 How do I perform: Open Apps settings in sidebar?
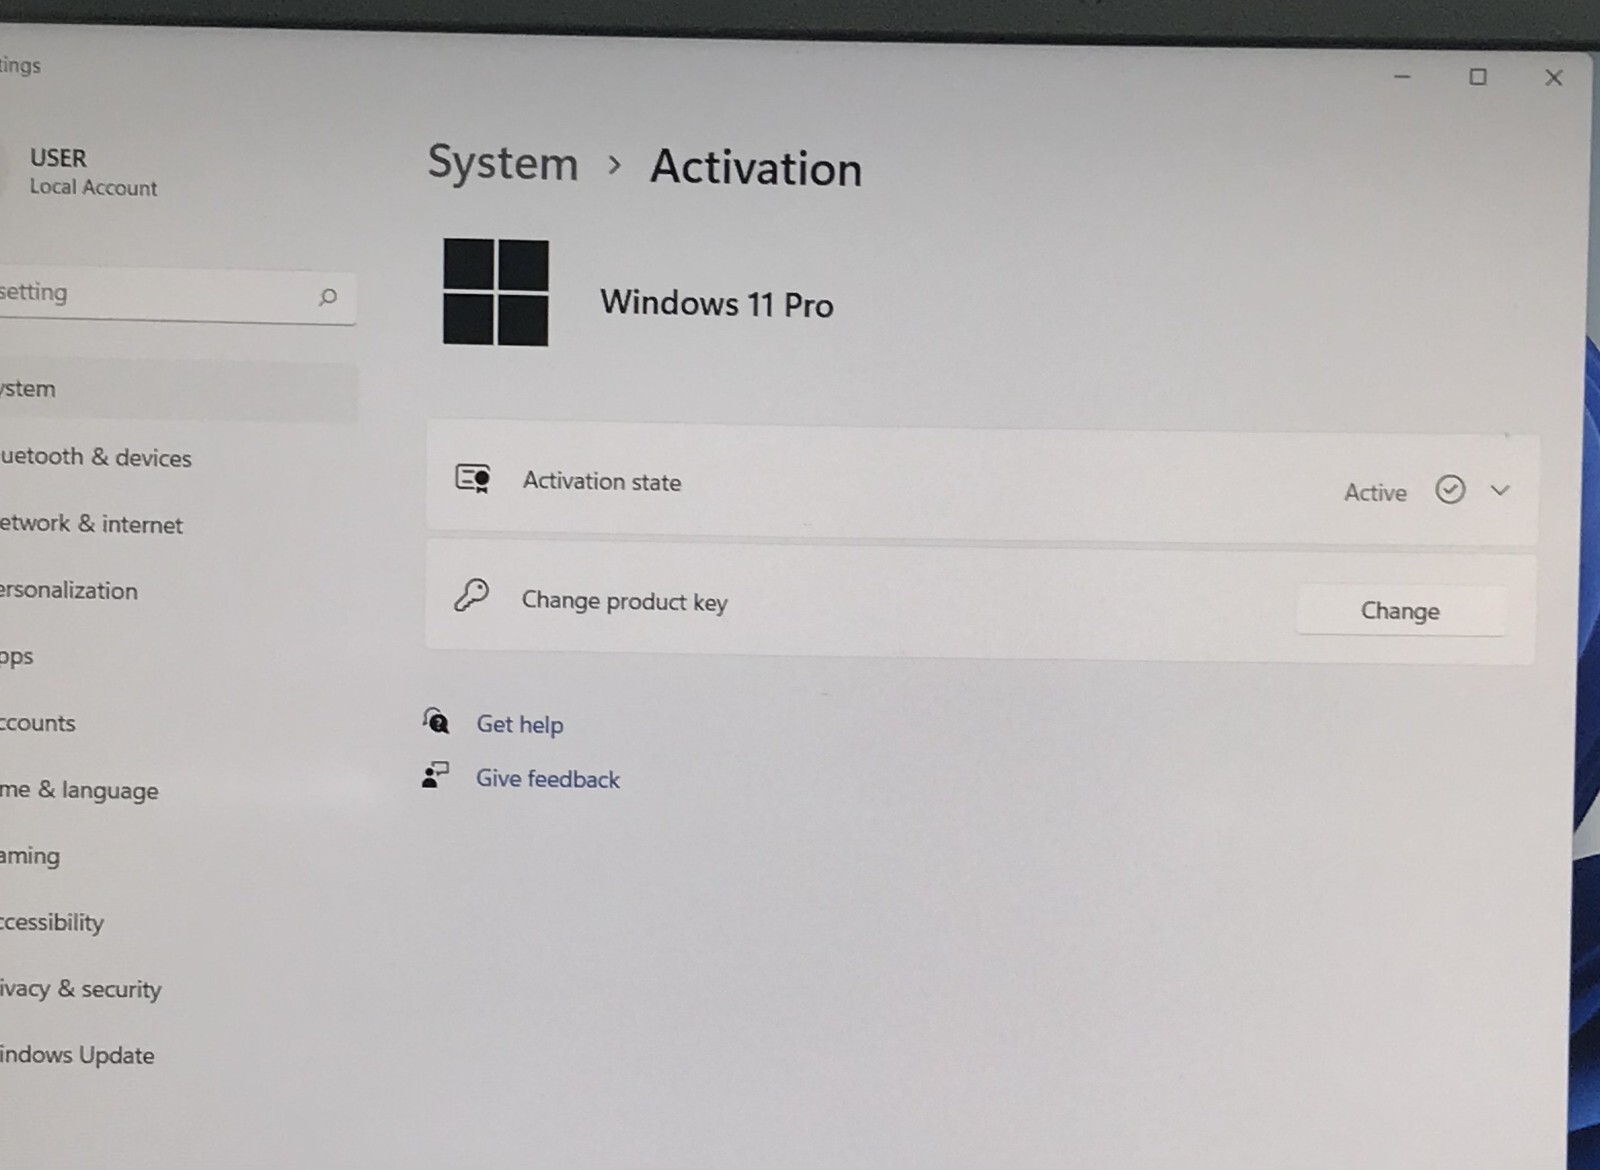17,657
